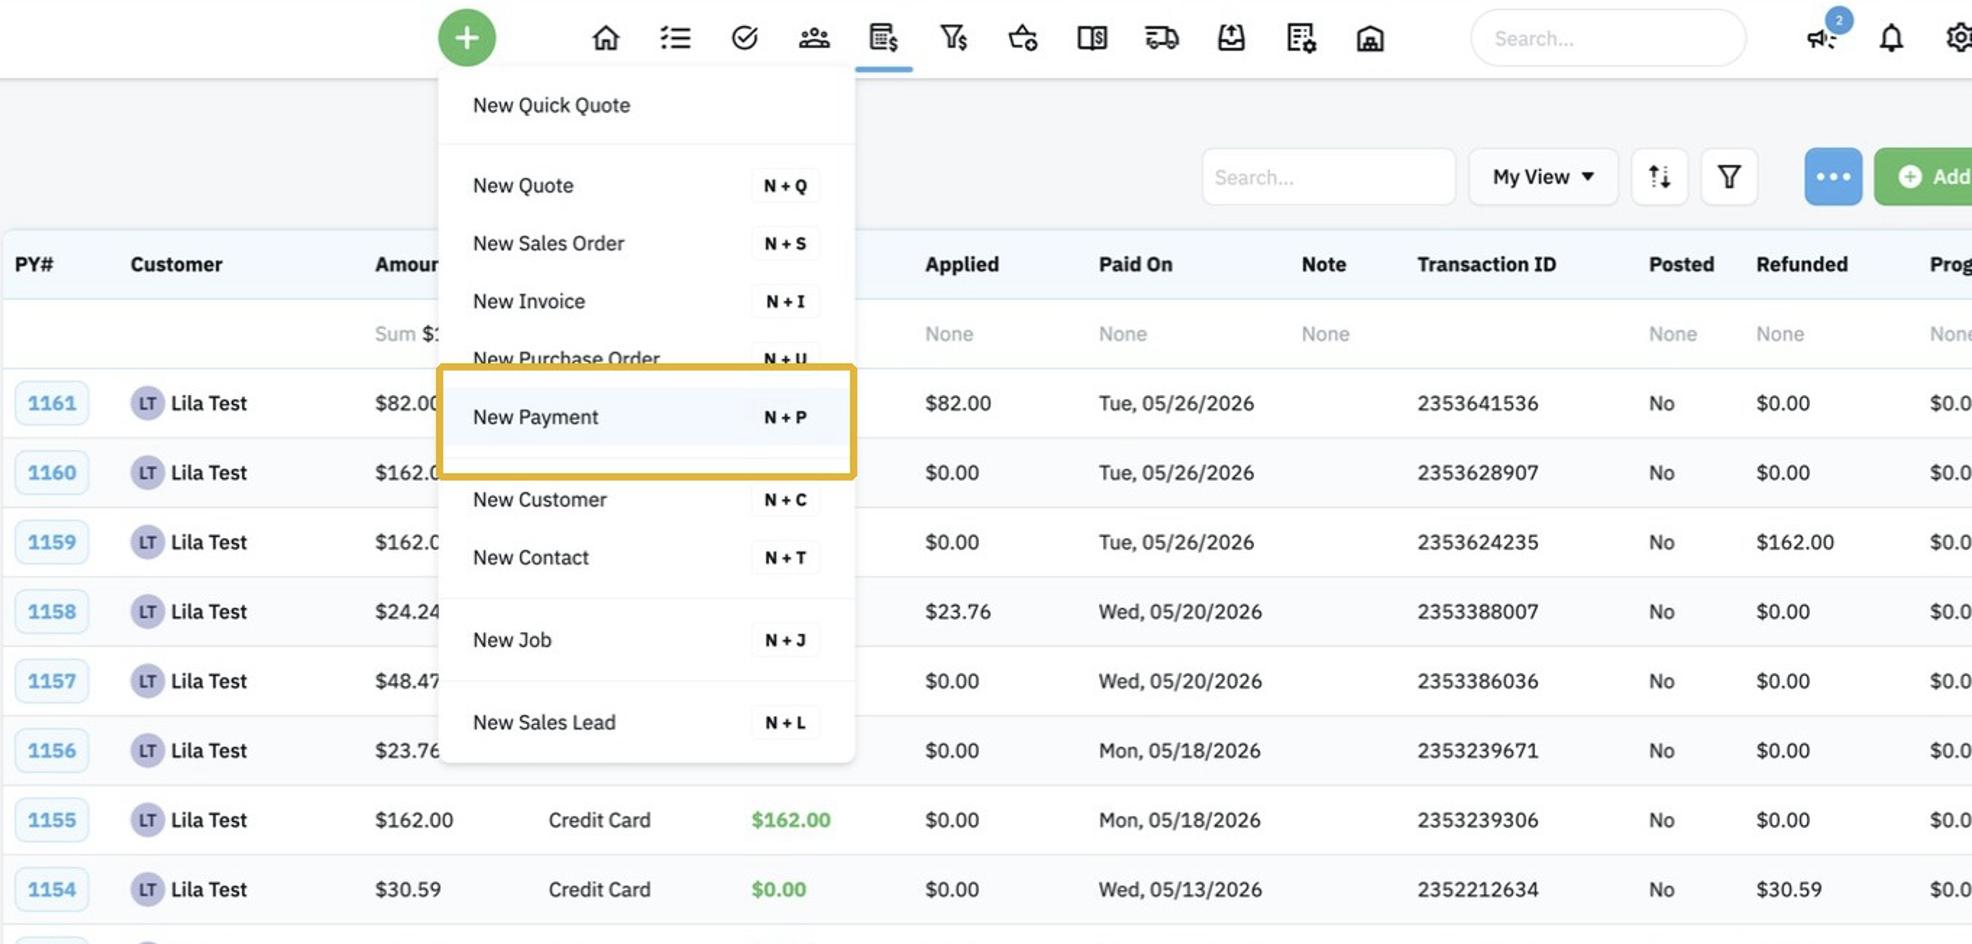Click Wed, 05/13/2026 paid-on date

[x=1180, y=889]
